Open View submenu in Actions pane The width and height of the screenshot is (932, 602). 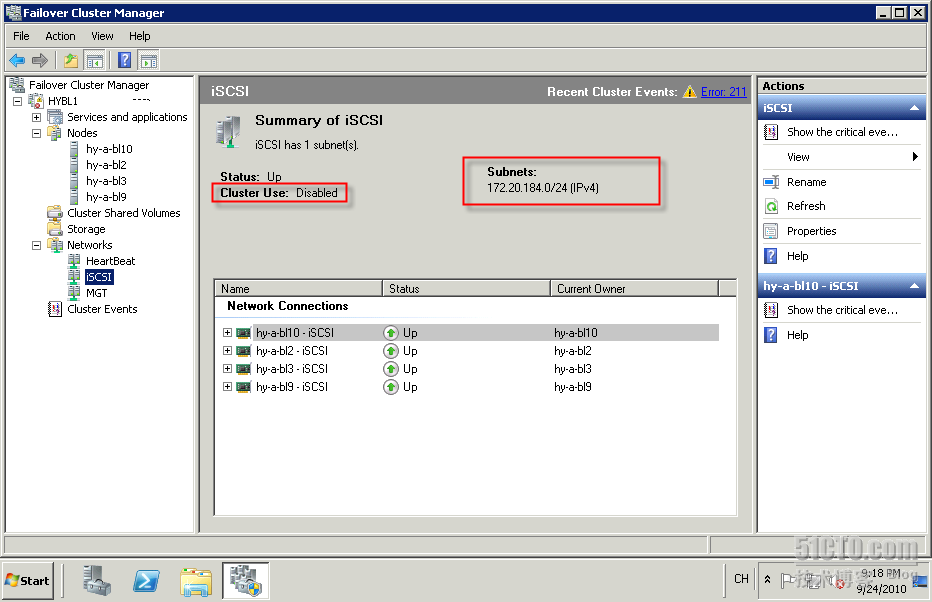(842, 157)
